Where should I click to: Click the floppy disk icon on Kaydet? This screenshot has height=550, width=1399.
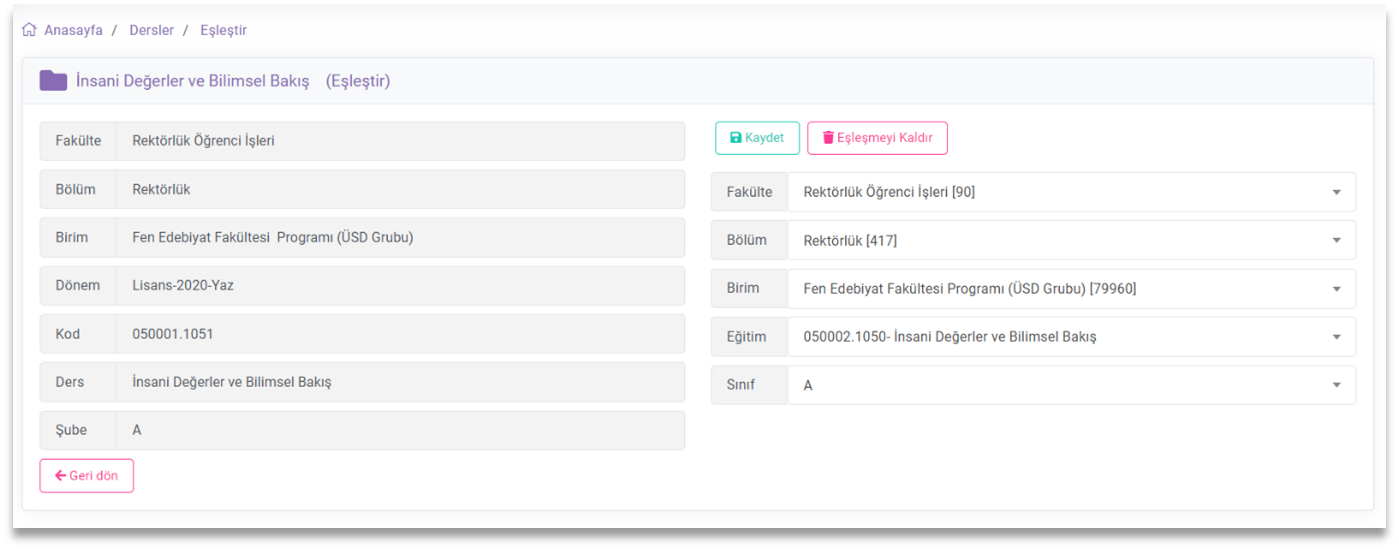[736, 138]
